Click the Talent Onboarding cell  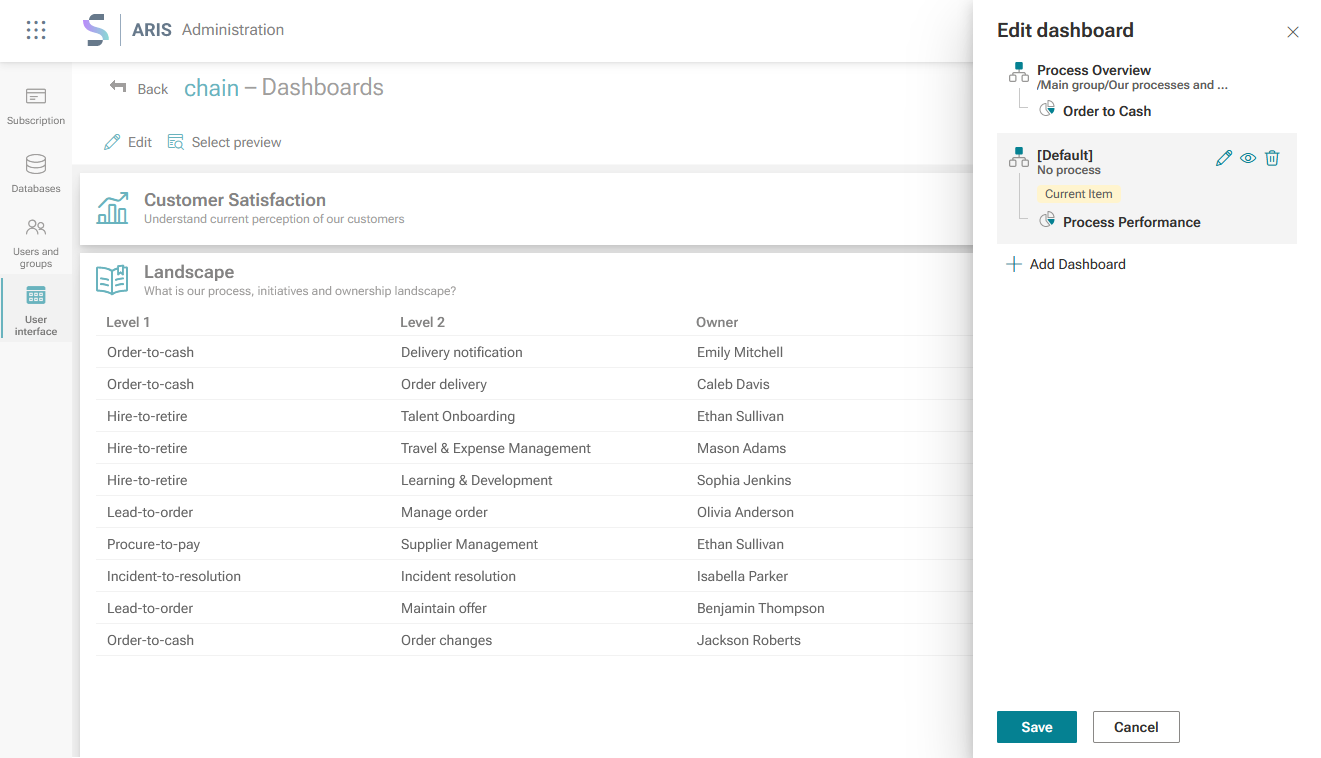458,416
